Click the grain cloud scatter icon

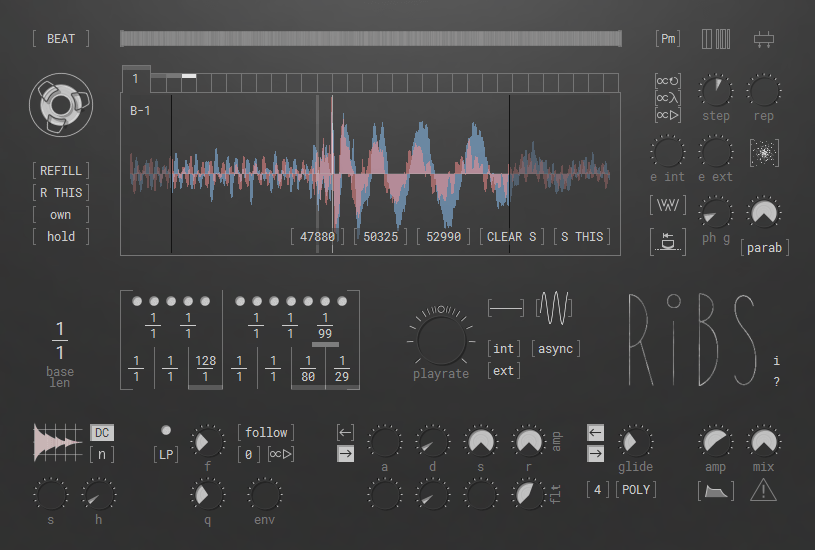click(x=764, y=153)
